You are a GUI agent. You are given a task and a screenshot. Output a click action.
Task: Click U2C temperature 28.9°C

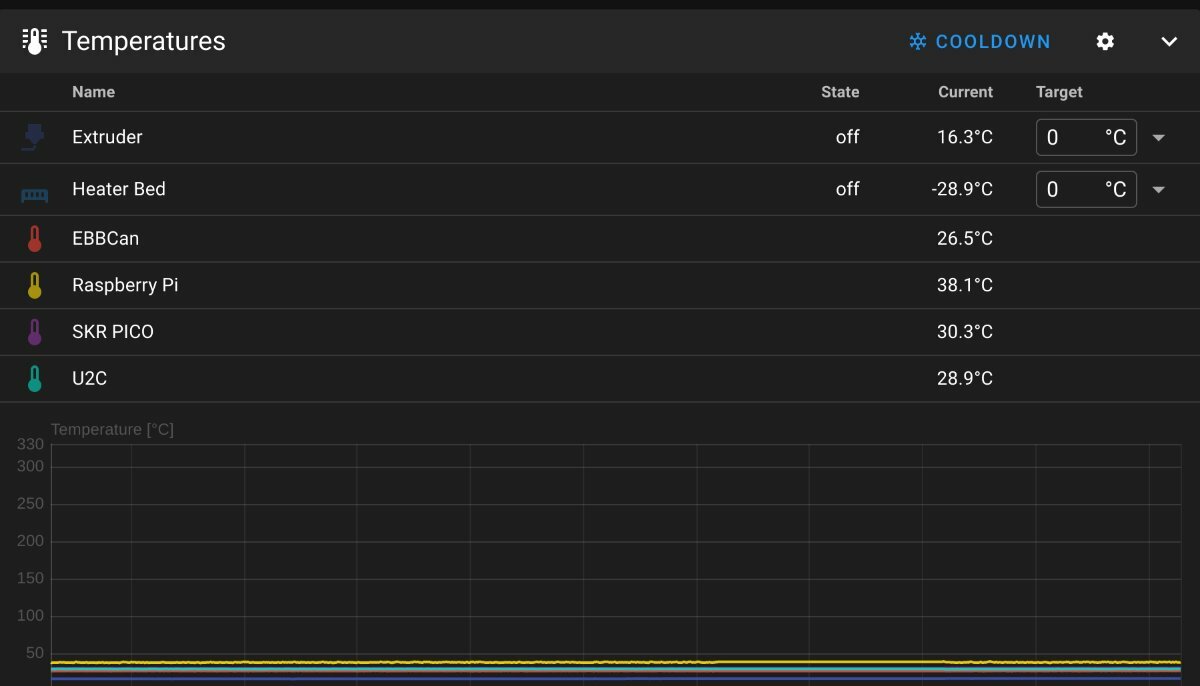tap(965, 378)
